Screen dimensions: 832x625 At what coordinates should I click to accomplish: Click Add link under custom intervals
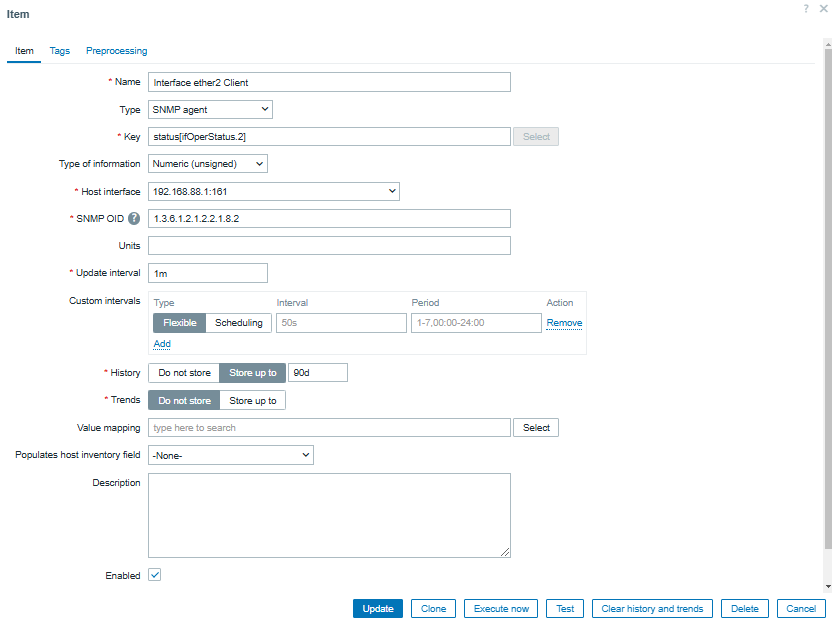coord(162,344)
